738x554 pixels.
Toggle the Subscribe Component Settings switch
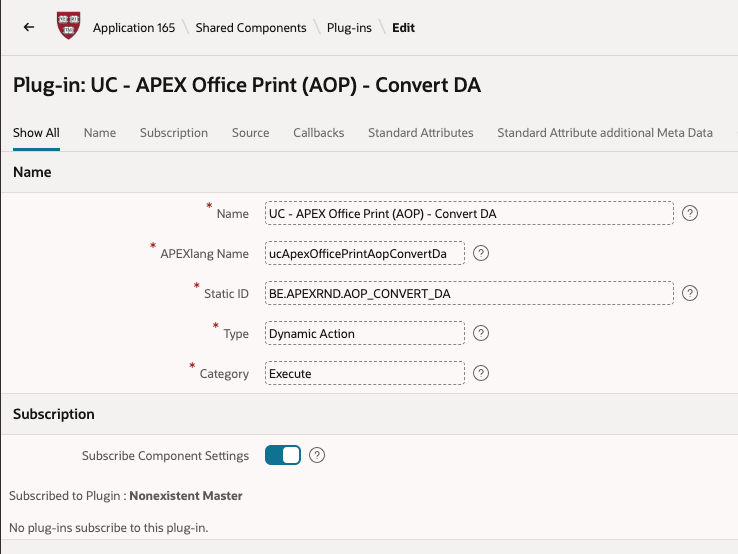(x=283, y=455)
